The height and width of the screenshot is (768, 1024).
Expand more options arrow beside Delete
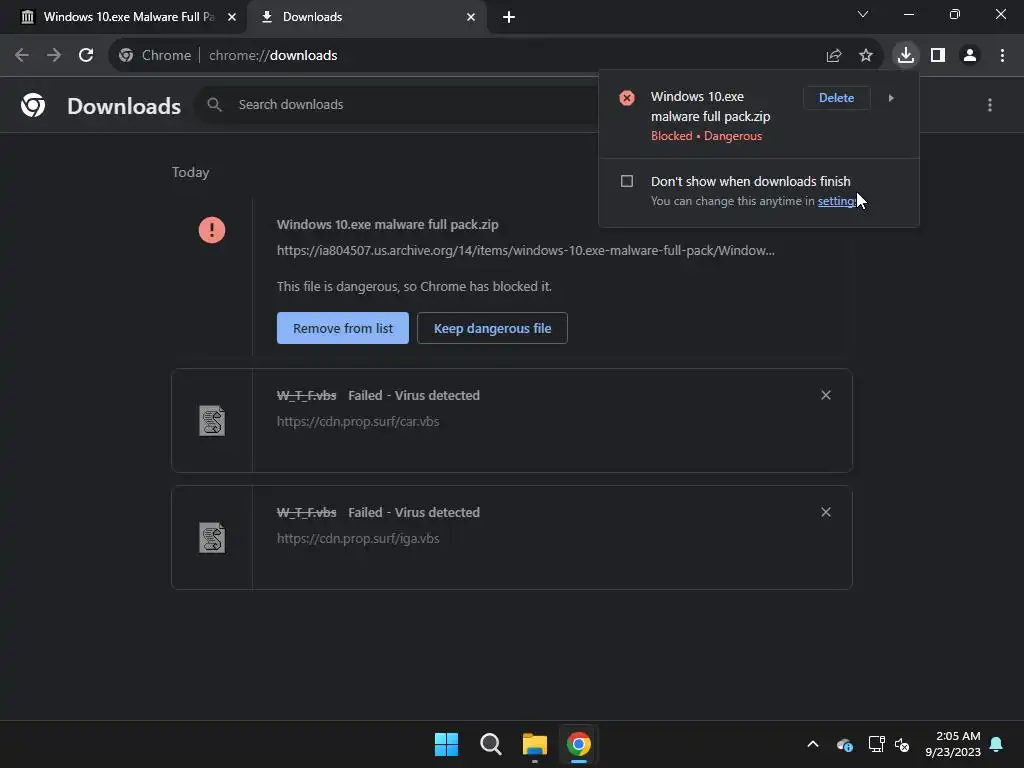pyautogui.click(x=891, y=98)
